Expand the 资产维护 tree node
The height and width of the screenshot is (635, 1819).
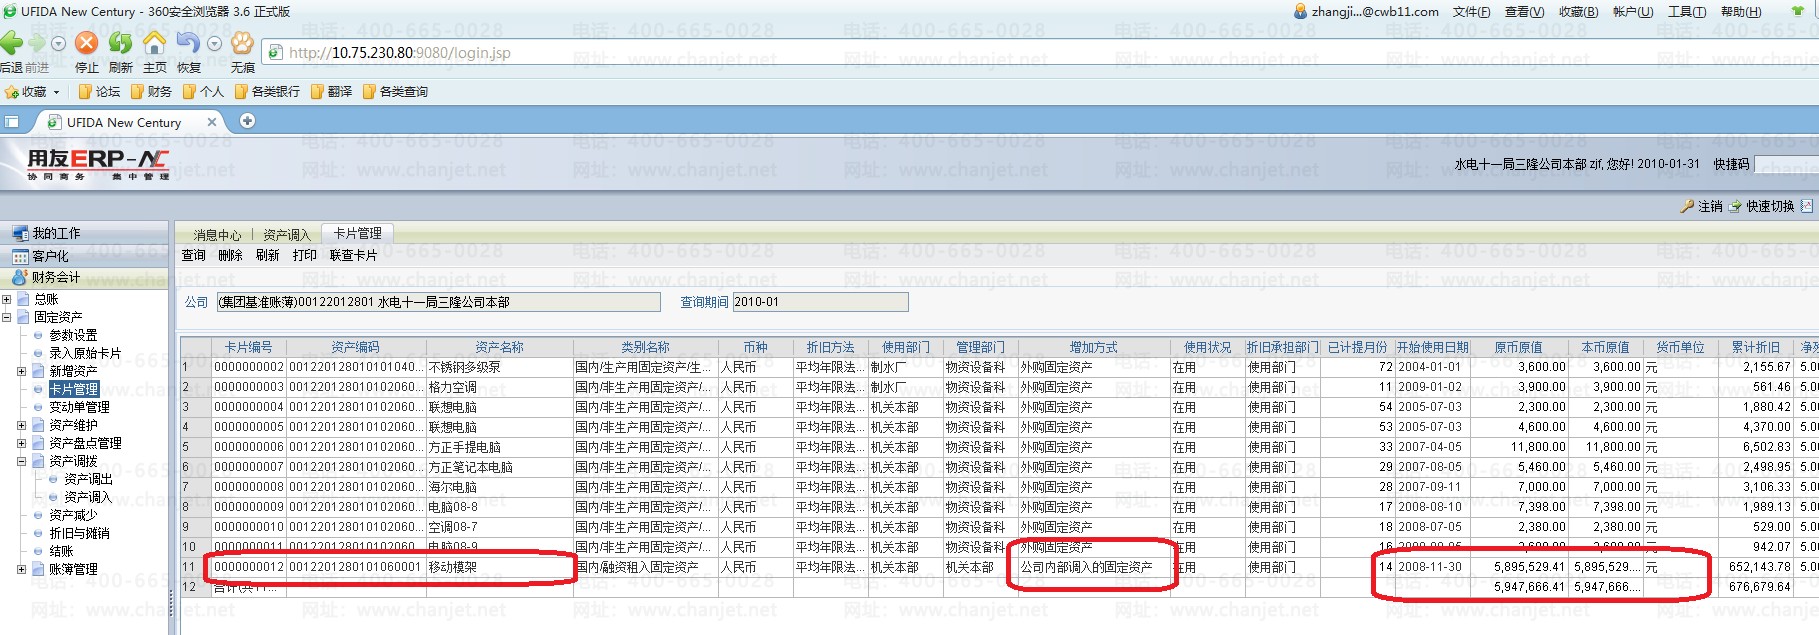click(x=22, y=425)
